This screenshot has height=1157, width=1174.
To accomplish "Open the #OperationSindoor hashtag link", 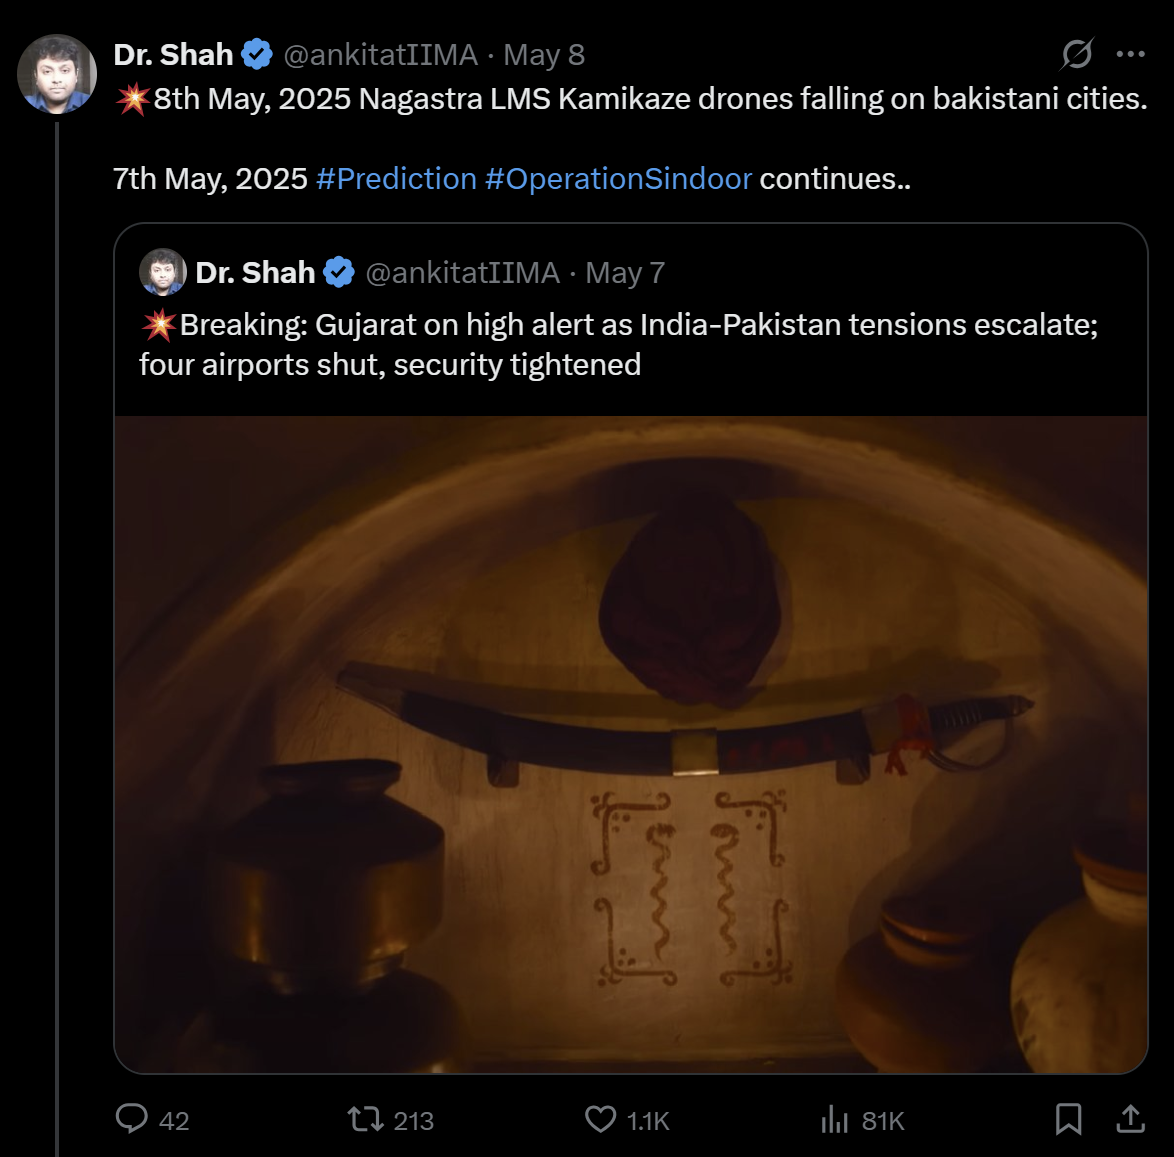I will click(618, 179).
